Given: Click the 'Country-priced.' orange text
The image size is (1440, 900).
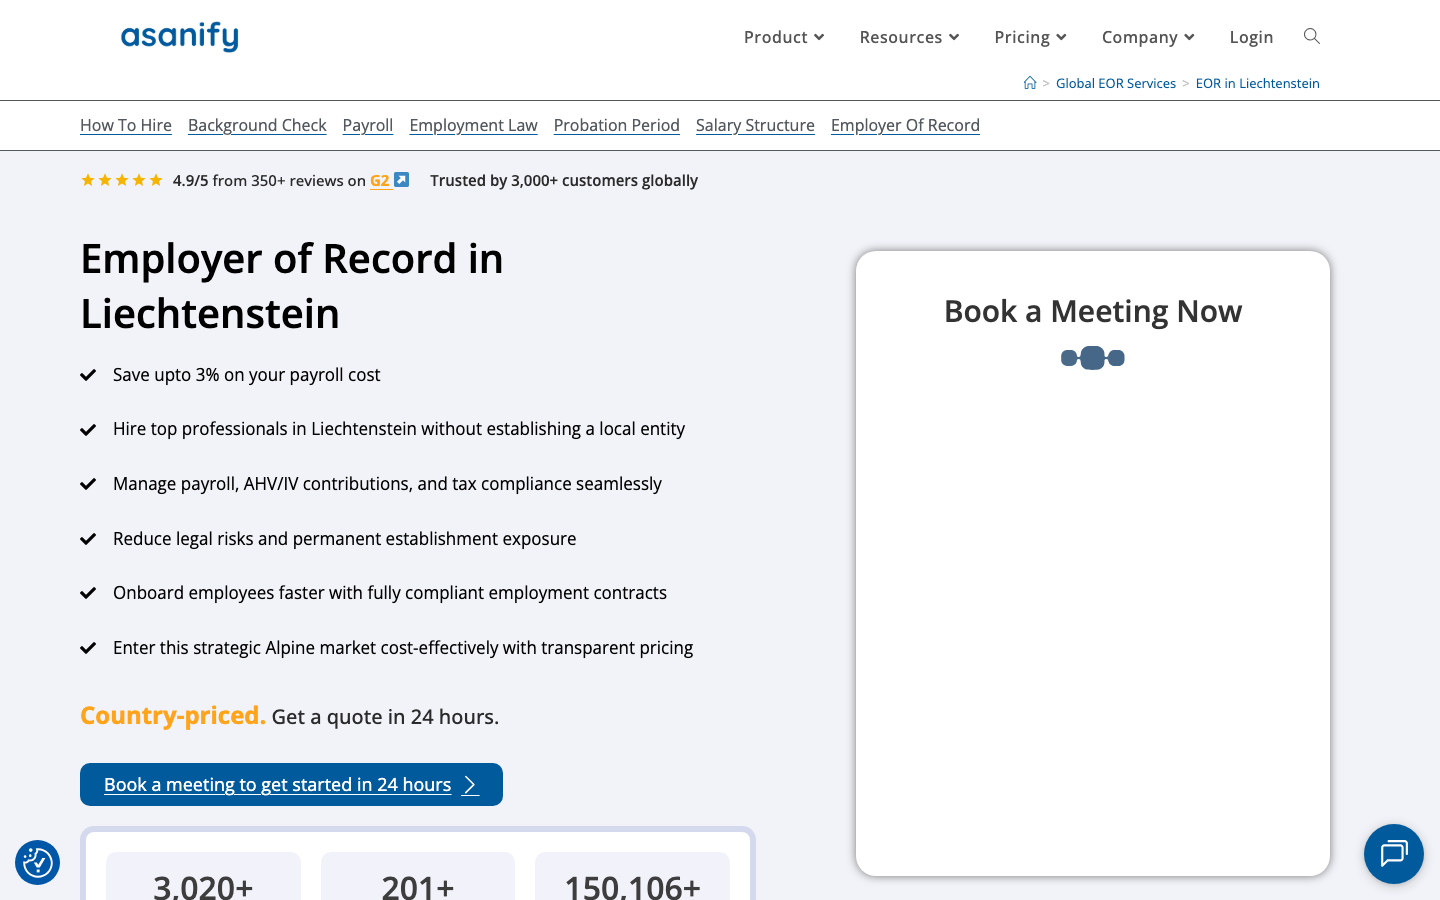Looking at the screenshot, I should click(173, 716).
